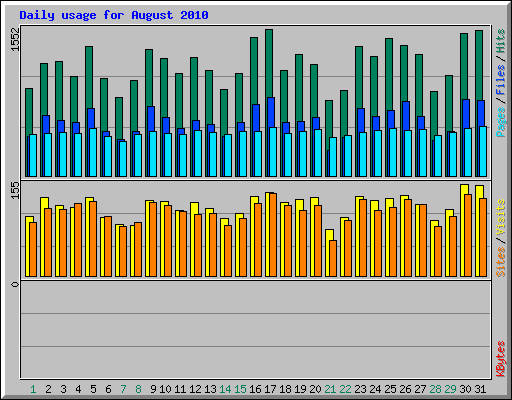Select day label "5" on the x-axis

[93, 389]
